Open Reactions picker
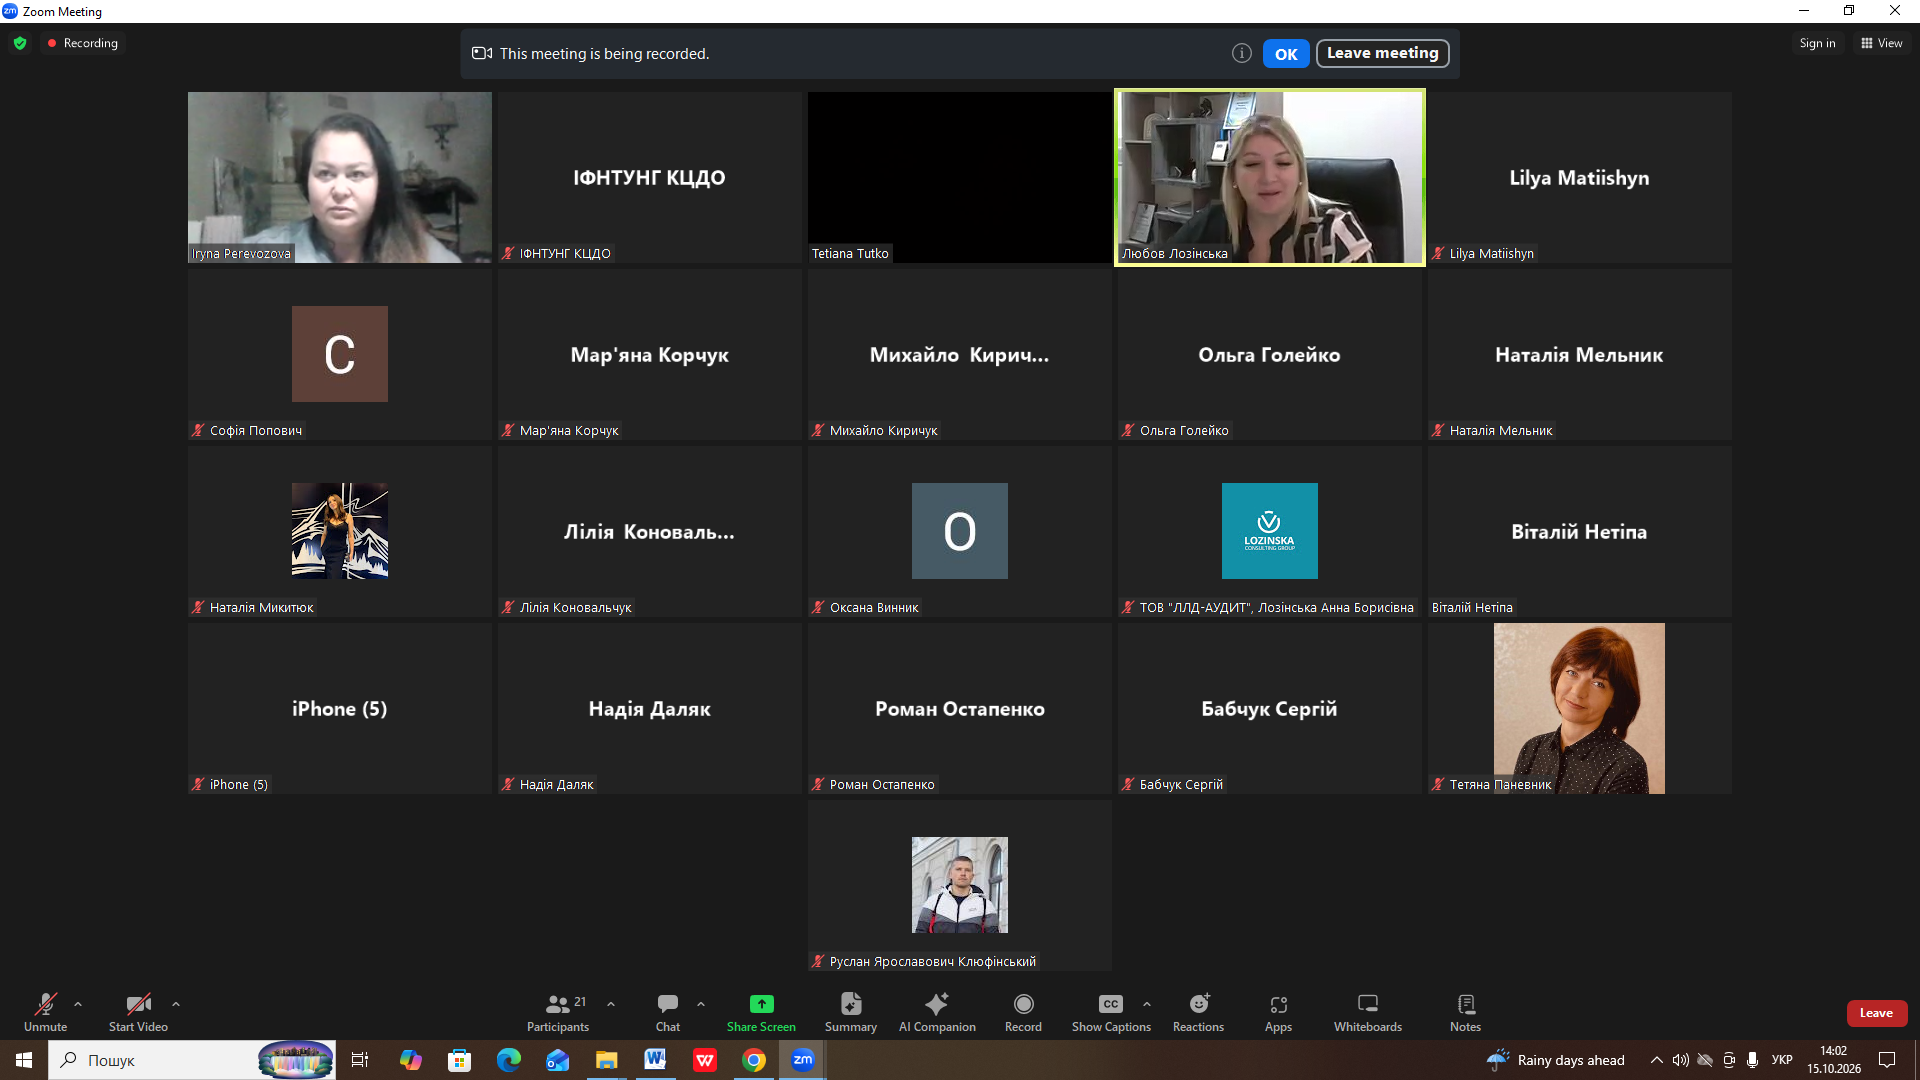This screenshot has width=1920, height=1080. (x=1198, y=1012)
